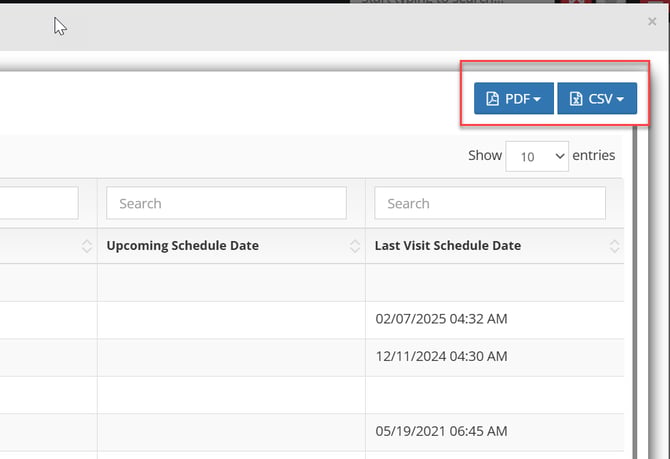Close the dialog with the X icon
This screenshot has height=459, width=670.
(x=652, y=21)
